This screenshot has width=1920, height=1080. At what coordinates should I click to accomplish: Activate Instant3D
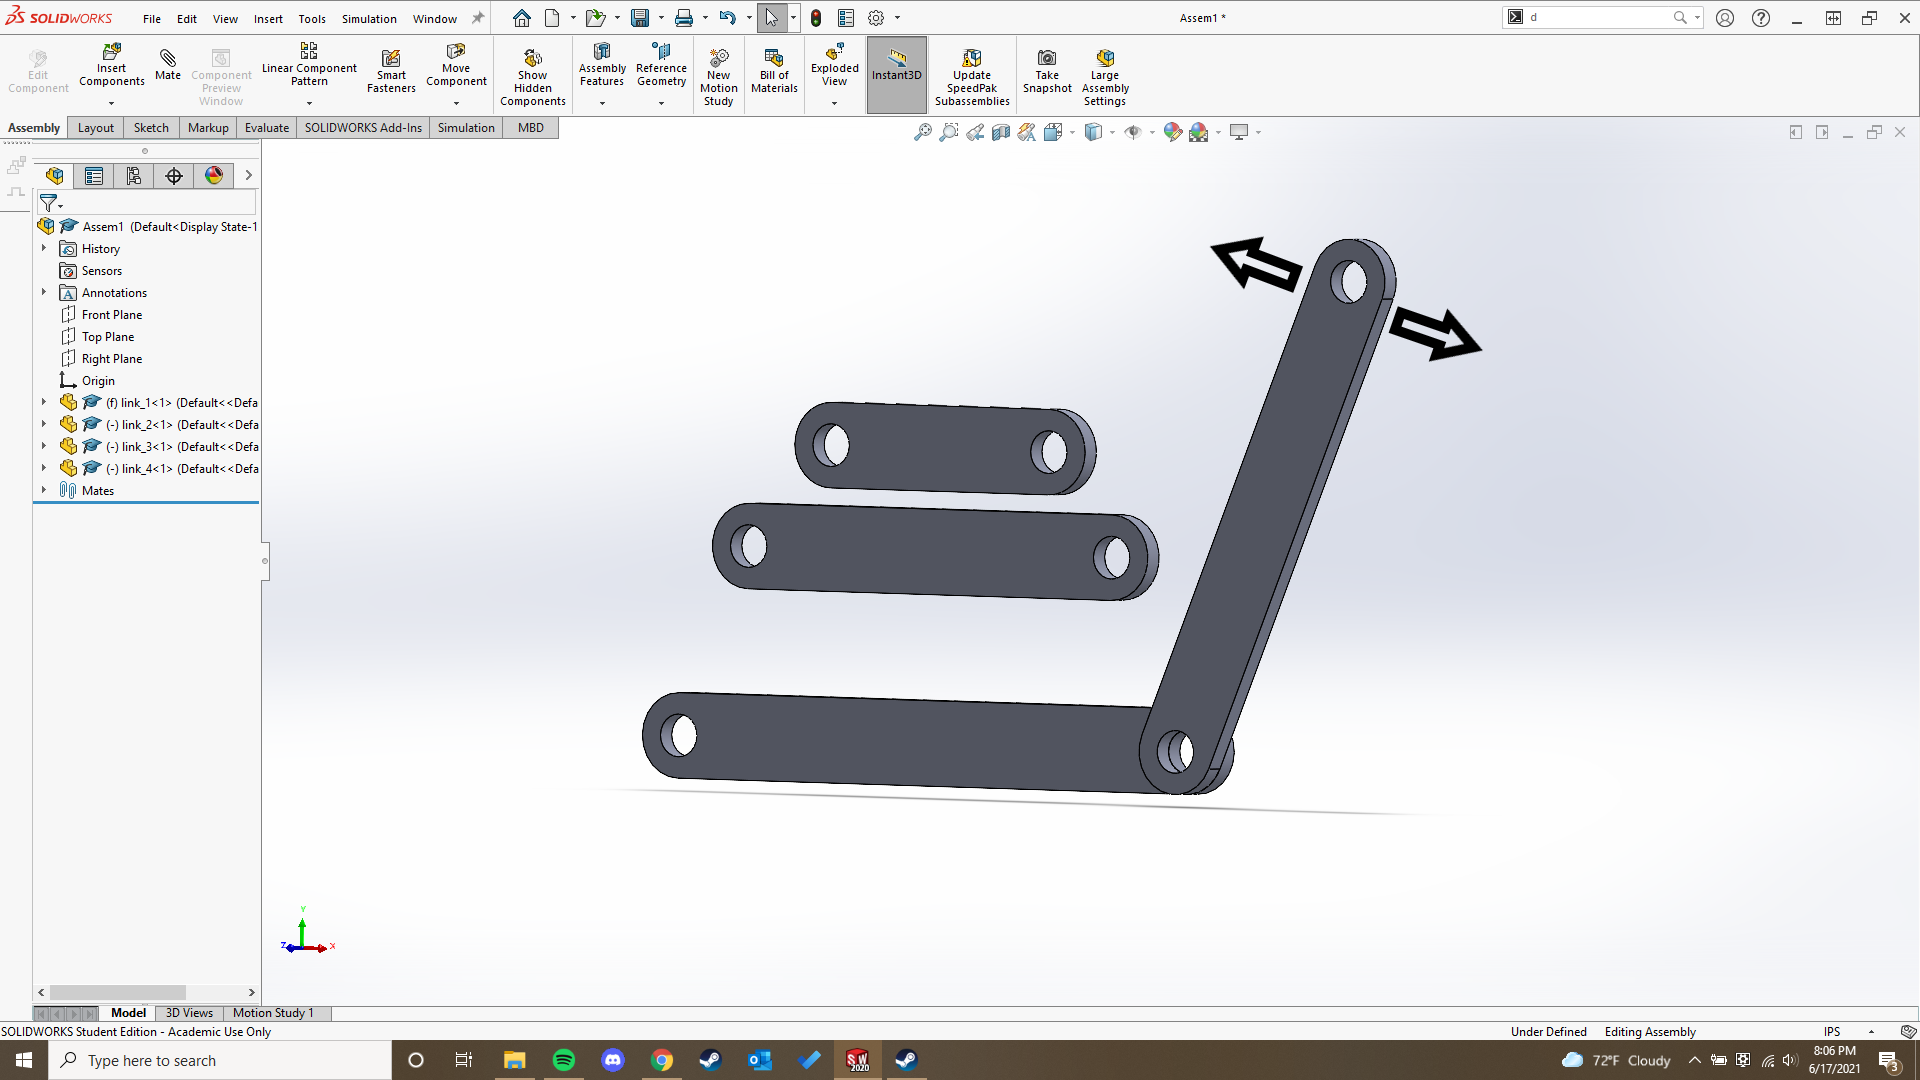coord(896,70)
